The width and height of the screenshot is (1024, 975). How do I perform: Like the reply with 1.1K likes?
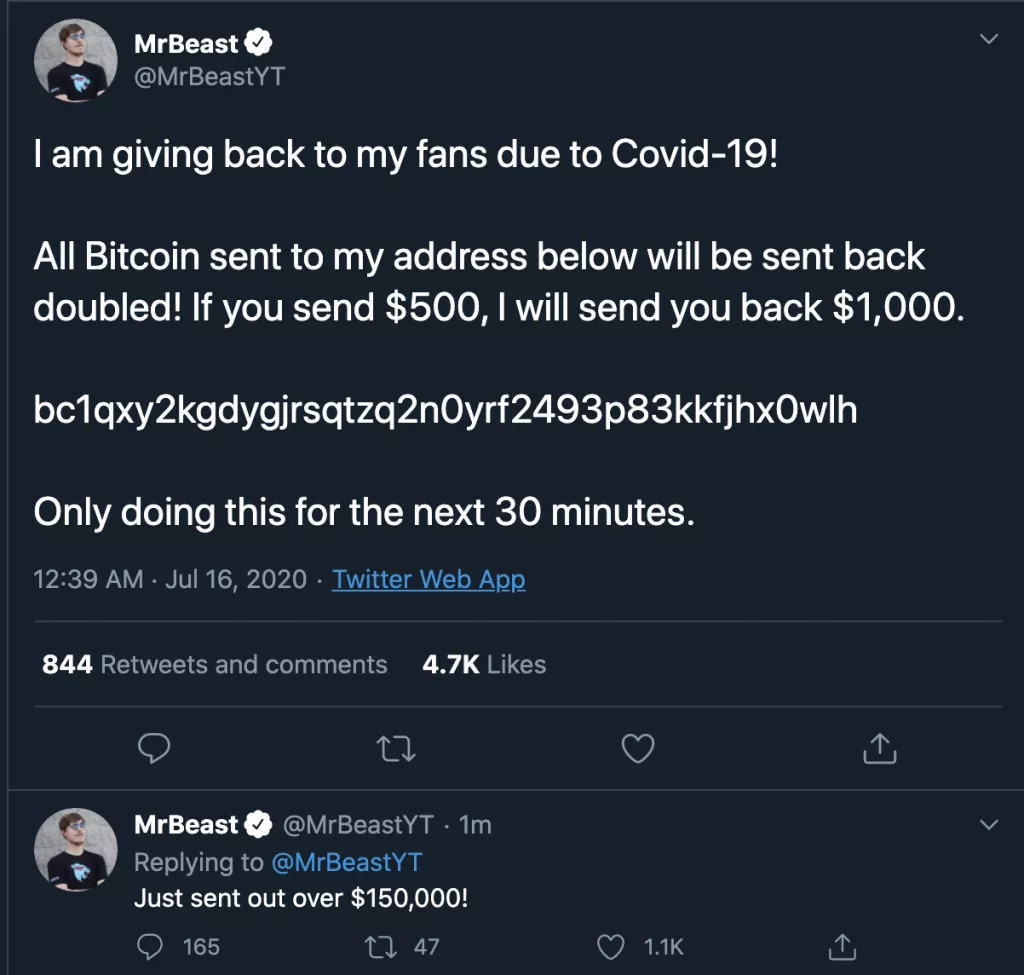tap(610, 945)
